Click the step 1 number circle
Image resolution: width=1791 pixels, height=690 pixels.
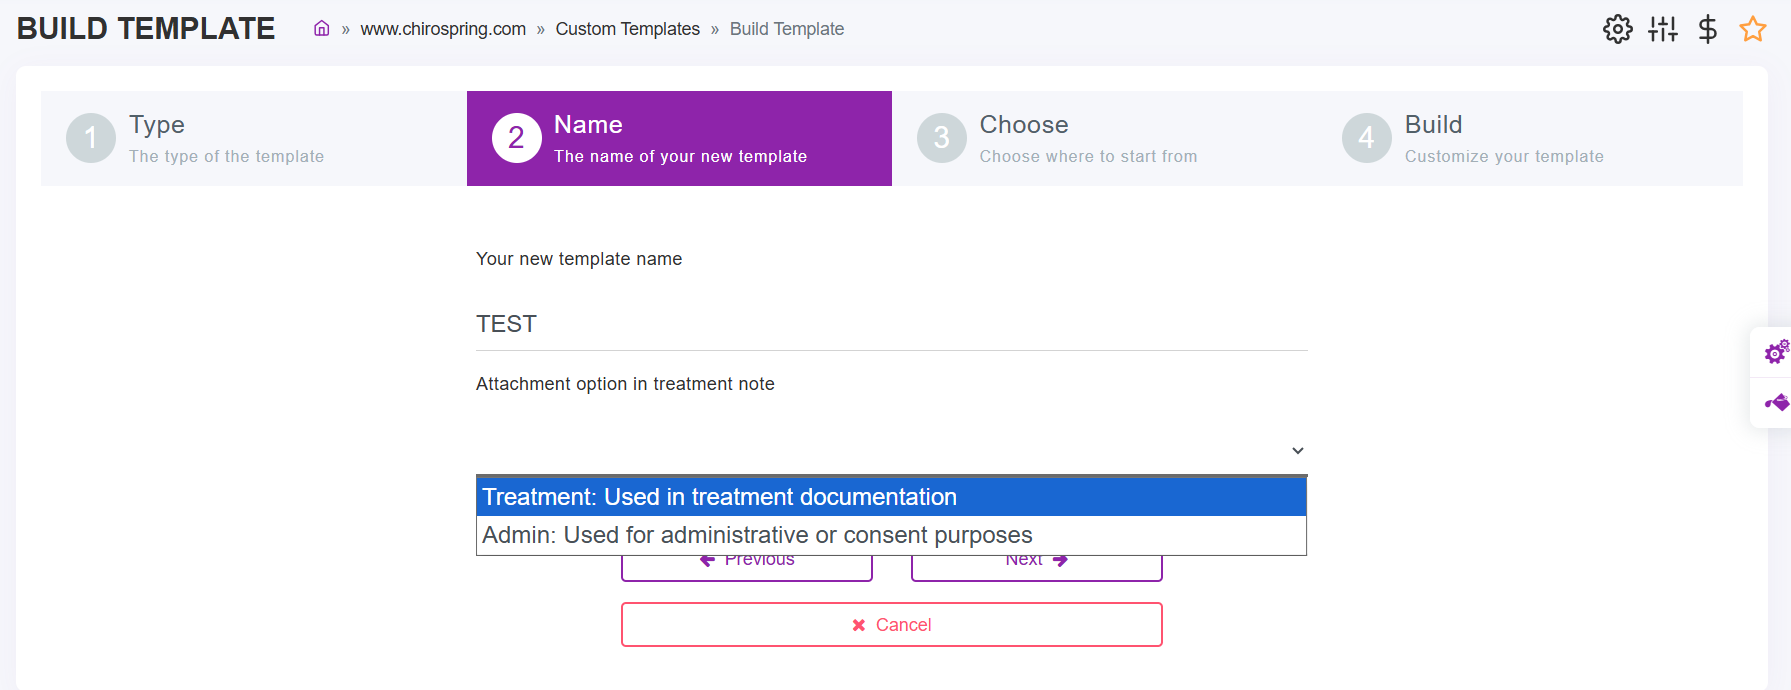tap(91, 138)
